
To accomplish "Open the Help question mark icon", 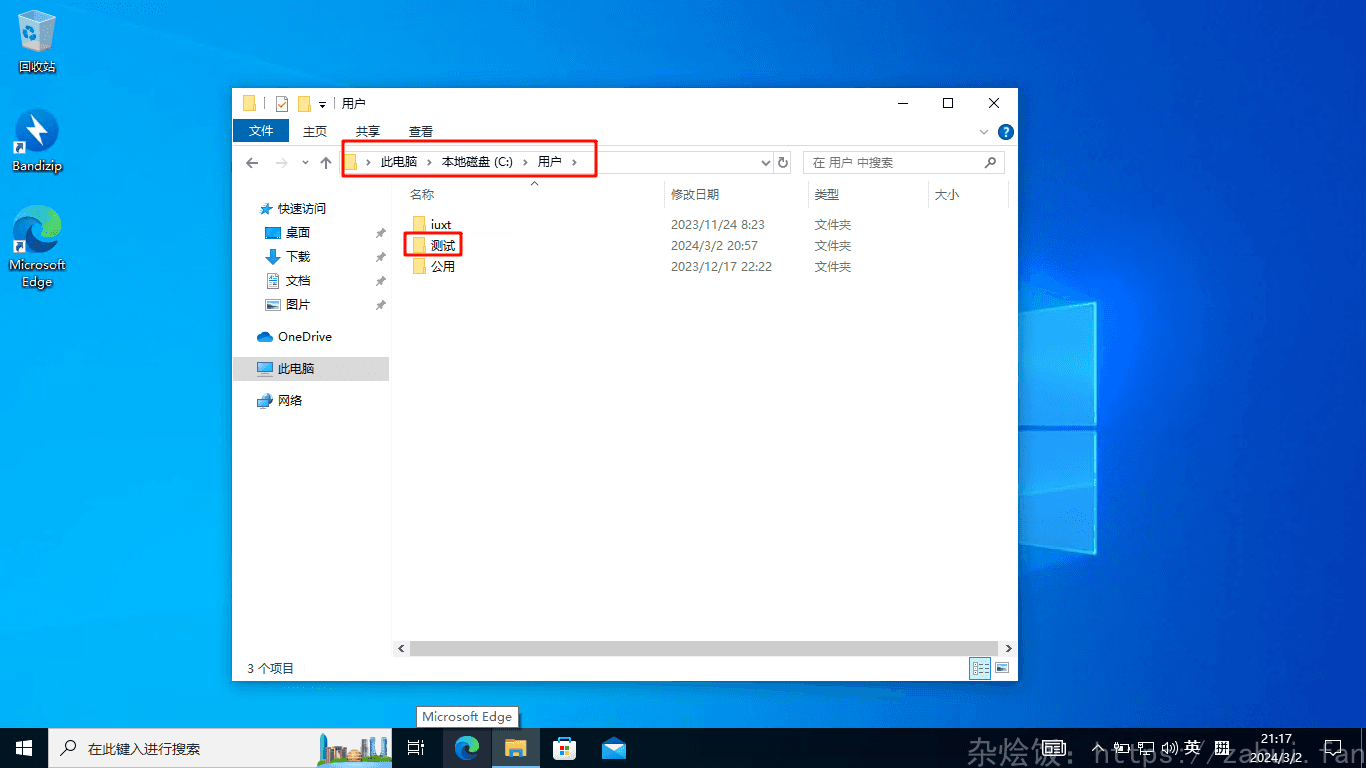I will click(1006, 132).
